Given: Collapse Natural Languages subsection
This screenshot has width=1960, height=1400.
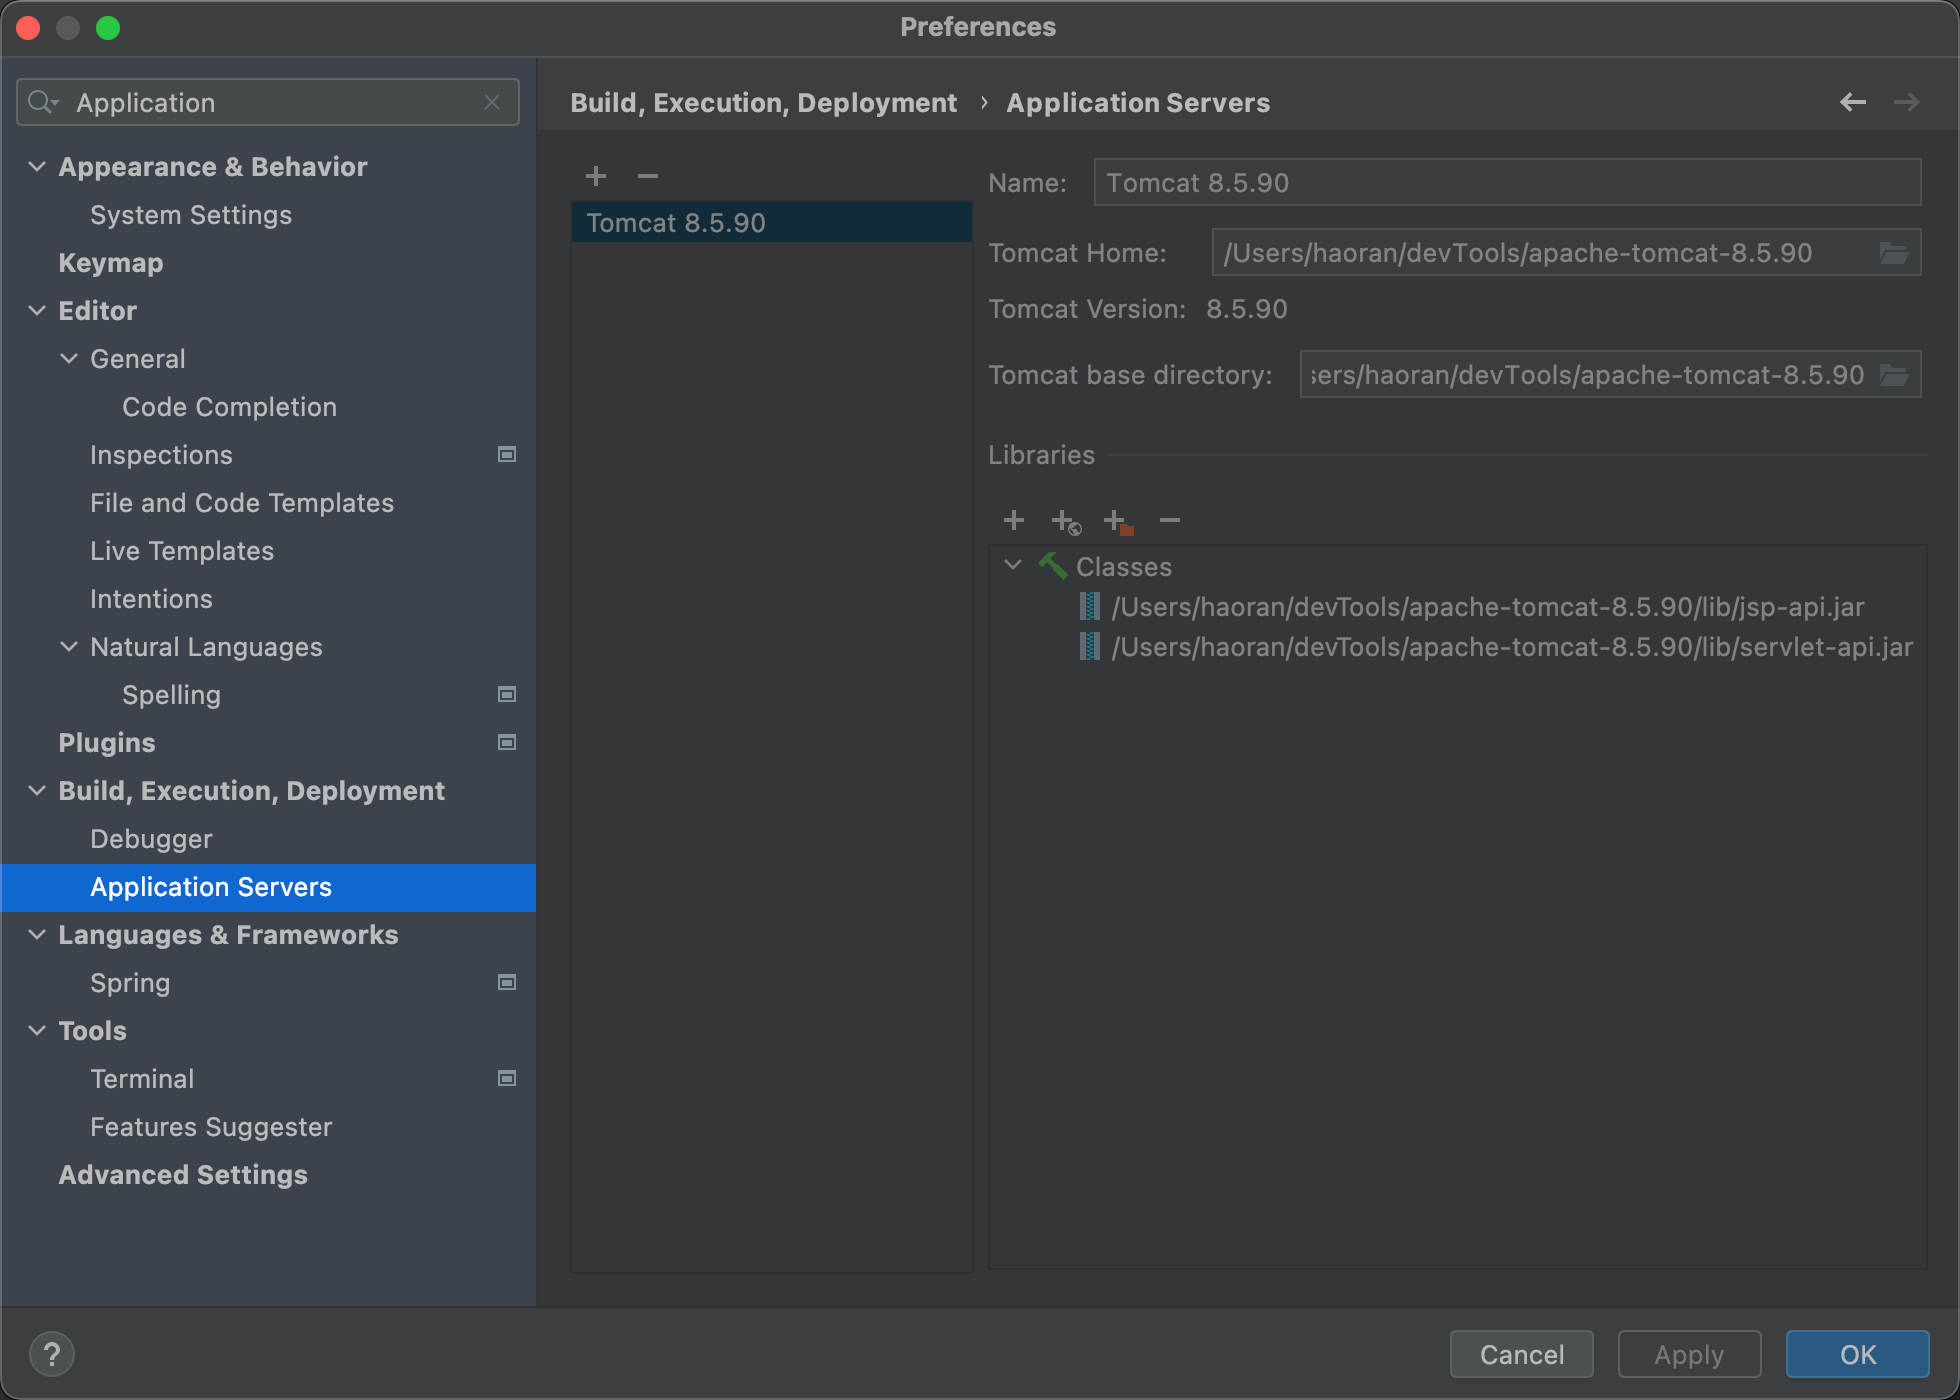Looking at the screenshot, I should (x=69, y=646).
